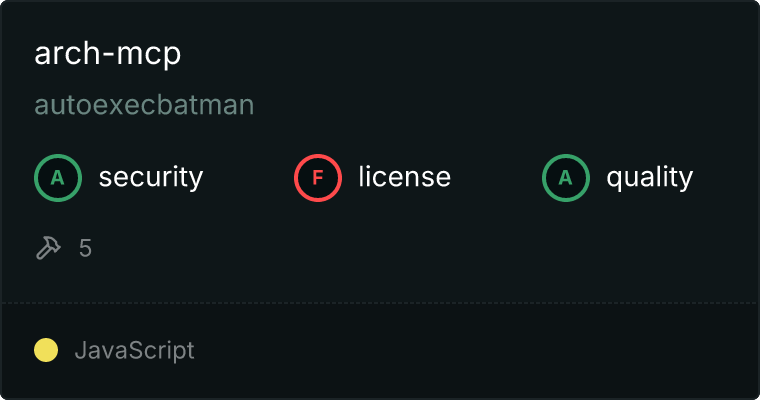The height and width of the screenshot is (400, 760).
Task: Click empty area right of the tool count
Action: (400, 248)
